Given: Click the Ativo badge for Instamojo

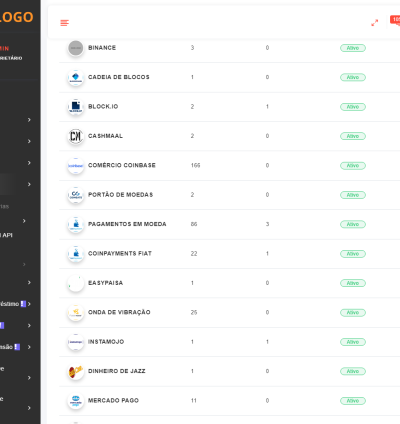Looking at the screenshot, I should tap(353, 342).
